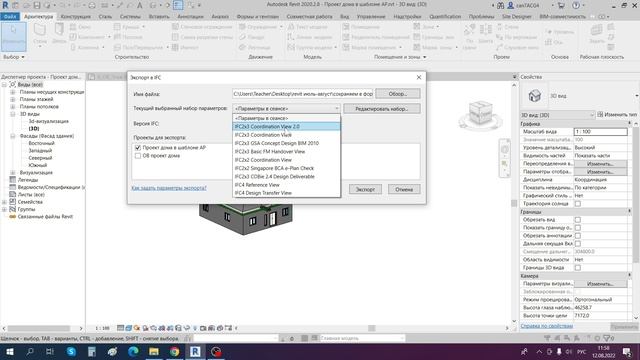Click the thin lines icon in quick access toolbar
The image size is (640, 360).
pos(178,5)
